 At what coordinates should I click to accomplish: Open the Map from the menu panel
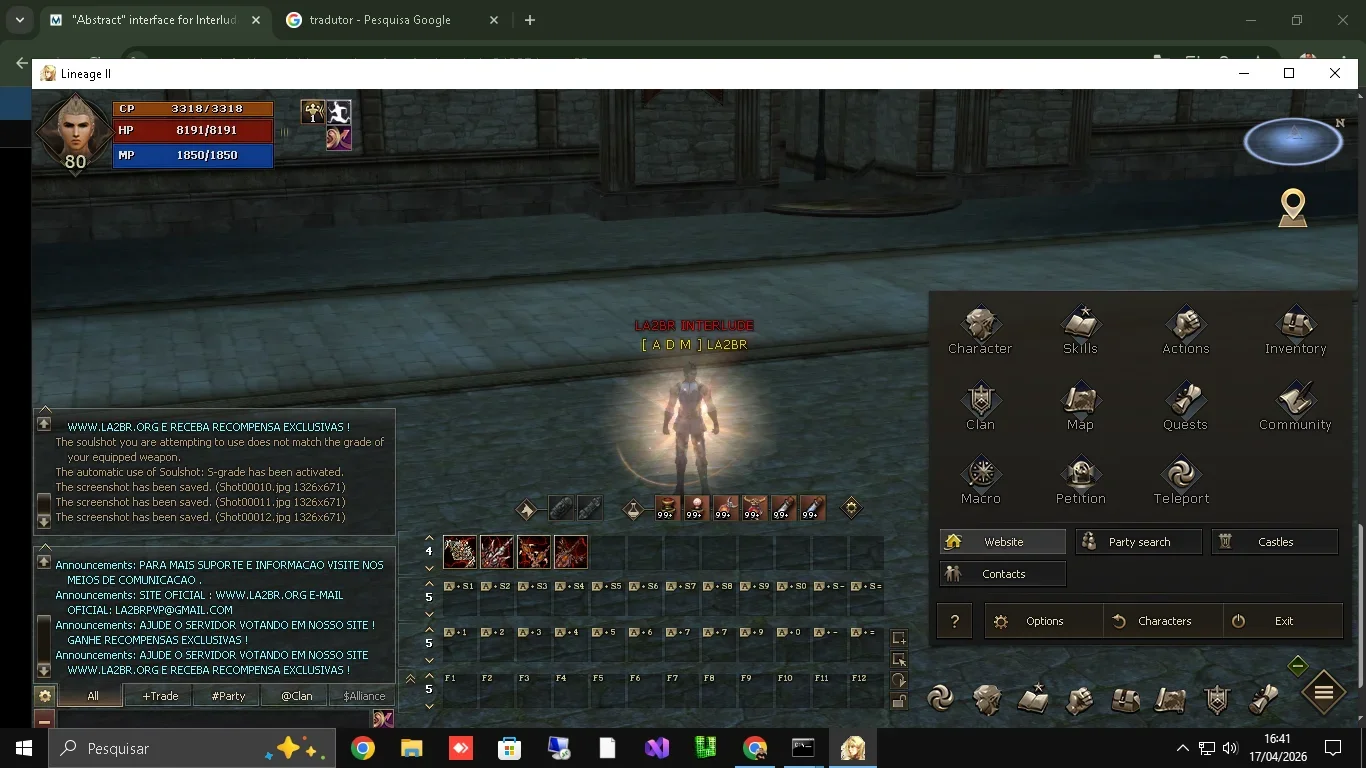tap(1080, 407)
